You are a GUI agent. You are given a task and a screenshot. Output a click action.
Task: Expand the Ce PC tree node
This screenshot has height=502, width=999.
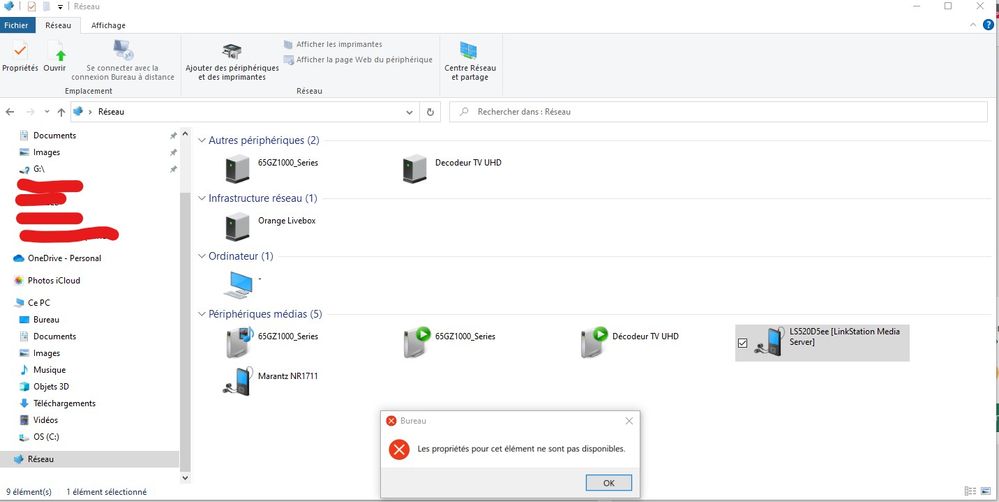pyautogui.click(x=7, y=302)
